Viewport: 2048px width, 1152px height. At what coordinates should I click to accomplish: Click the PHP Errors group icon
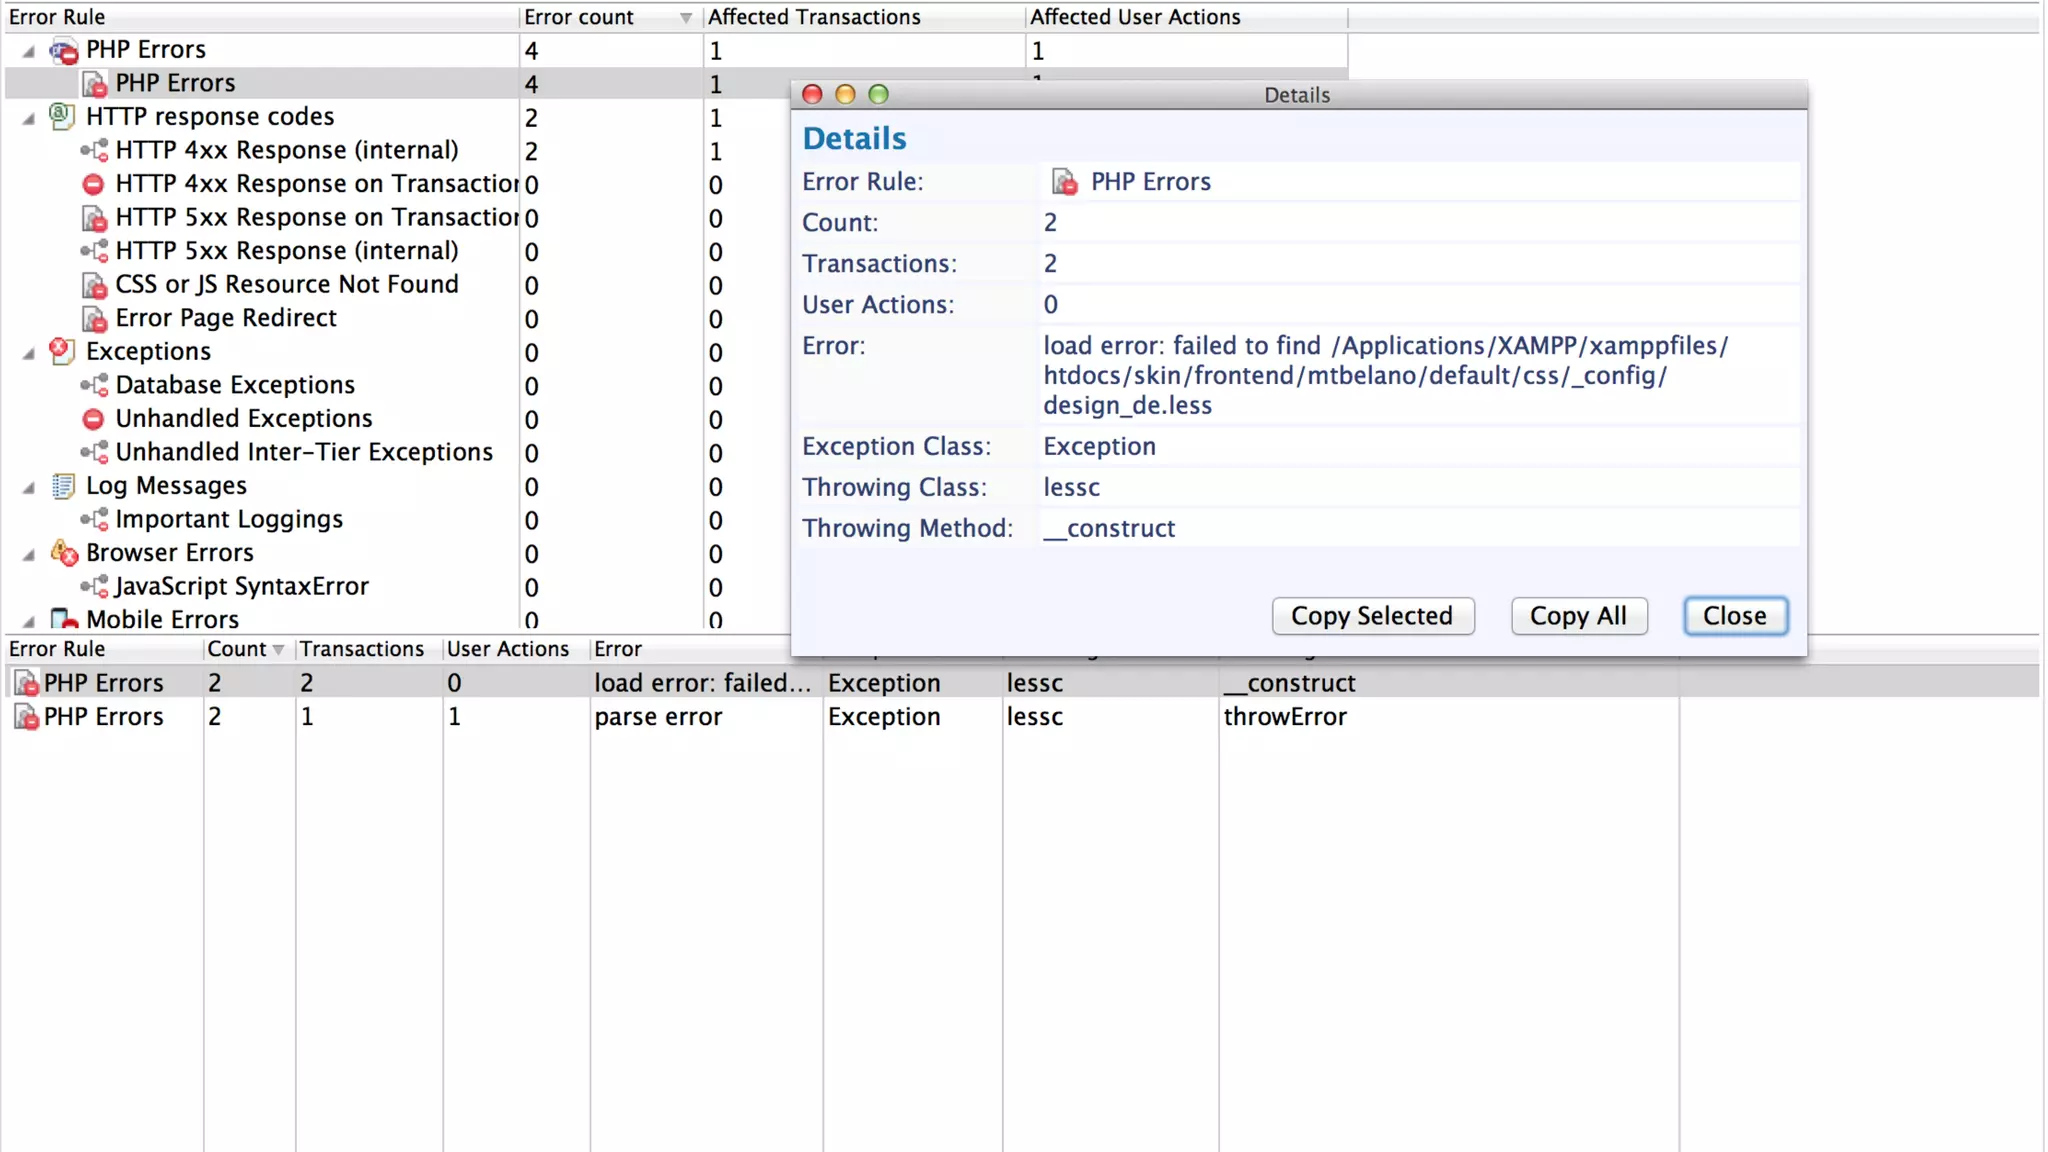click(x=64, y=50)
